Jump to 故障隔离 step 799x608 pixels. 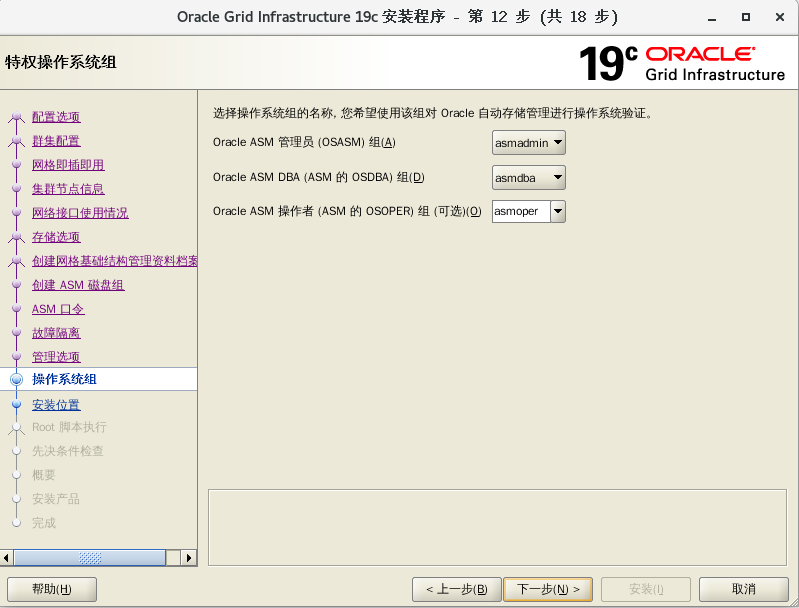pyautogui.click(x=56, y=333)
